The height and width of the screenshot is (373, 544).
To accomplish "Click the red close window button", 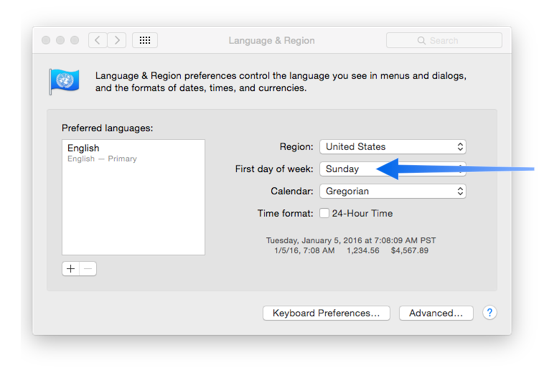I will coord(46,40).
